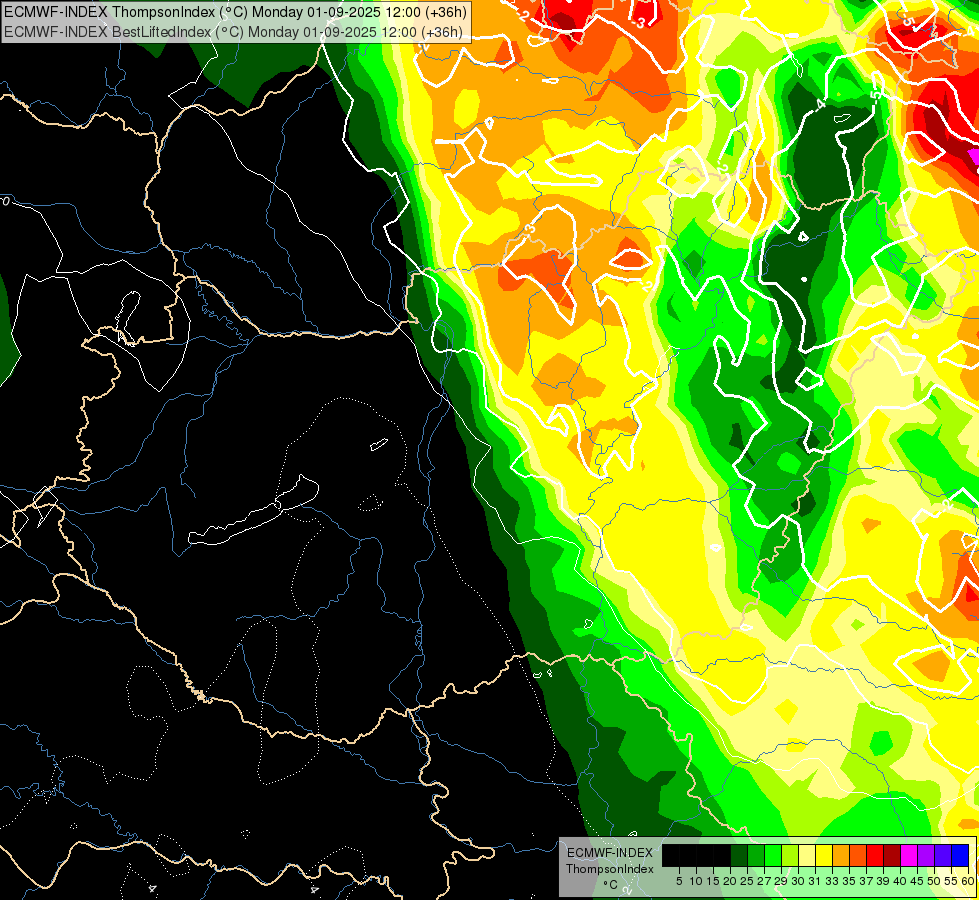Pick the orange 33–35 legend swatch

(841, 855)
